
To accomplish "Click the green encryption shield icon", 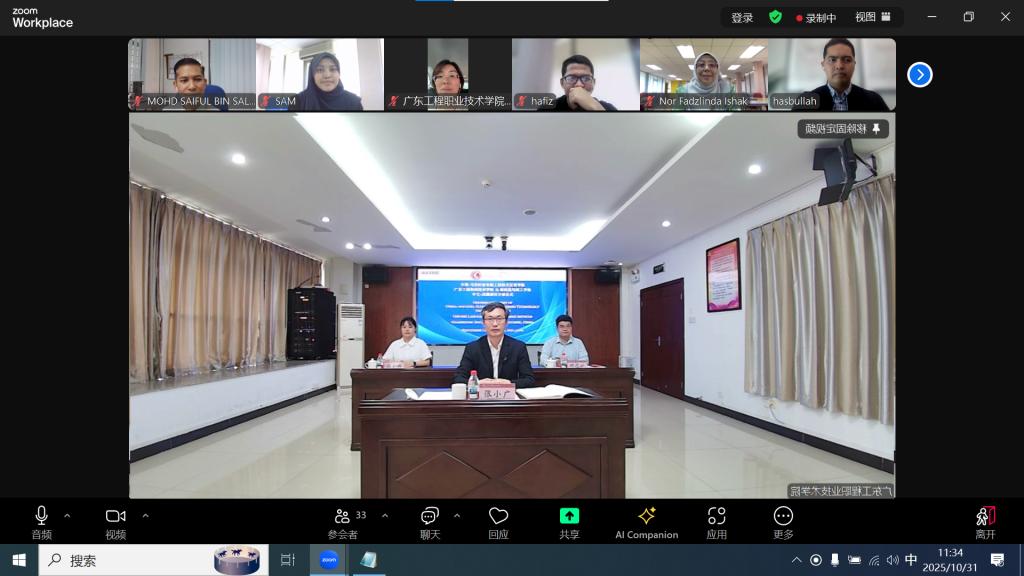I will click(775, 17).
